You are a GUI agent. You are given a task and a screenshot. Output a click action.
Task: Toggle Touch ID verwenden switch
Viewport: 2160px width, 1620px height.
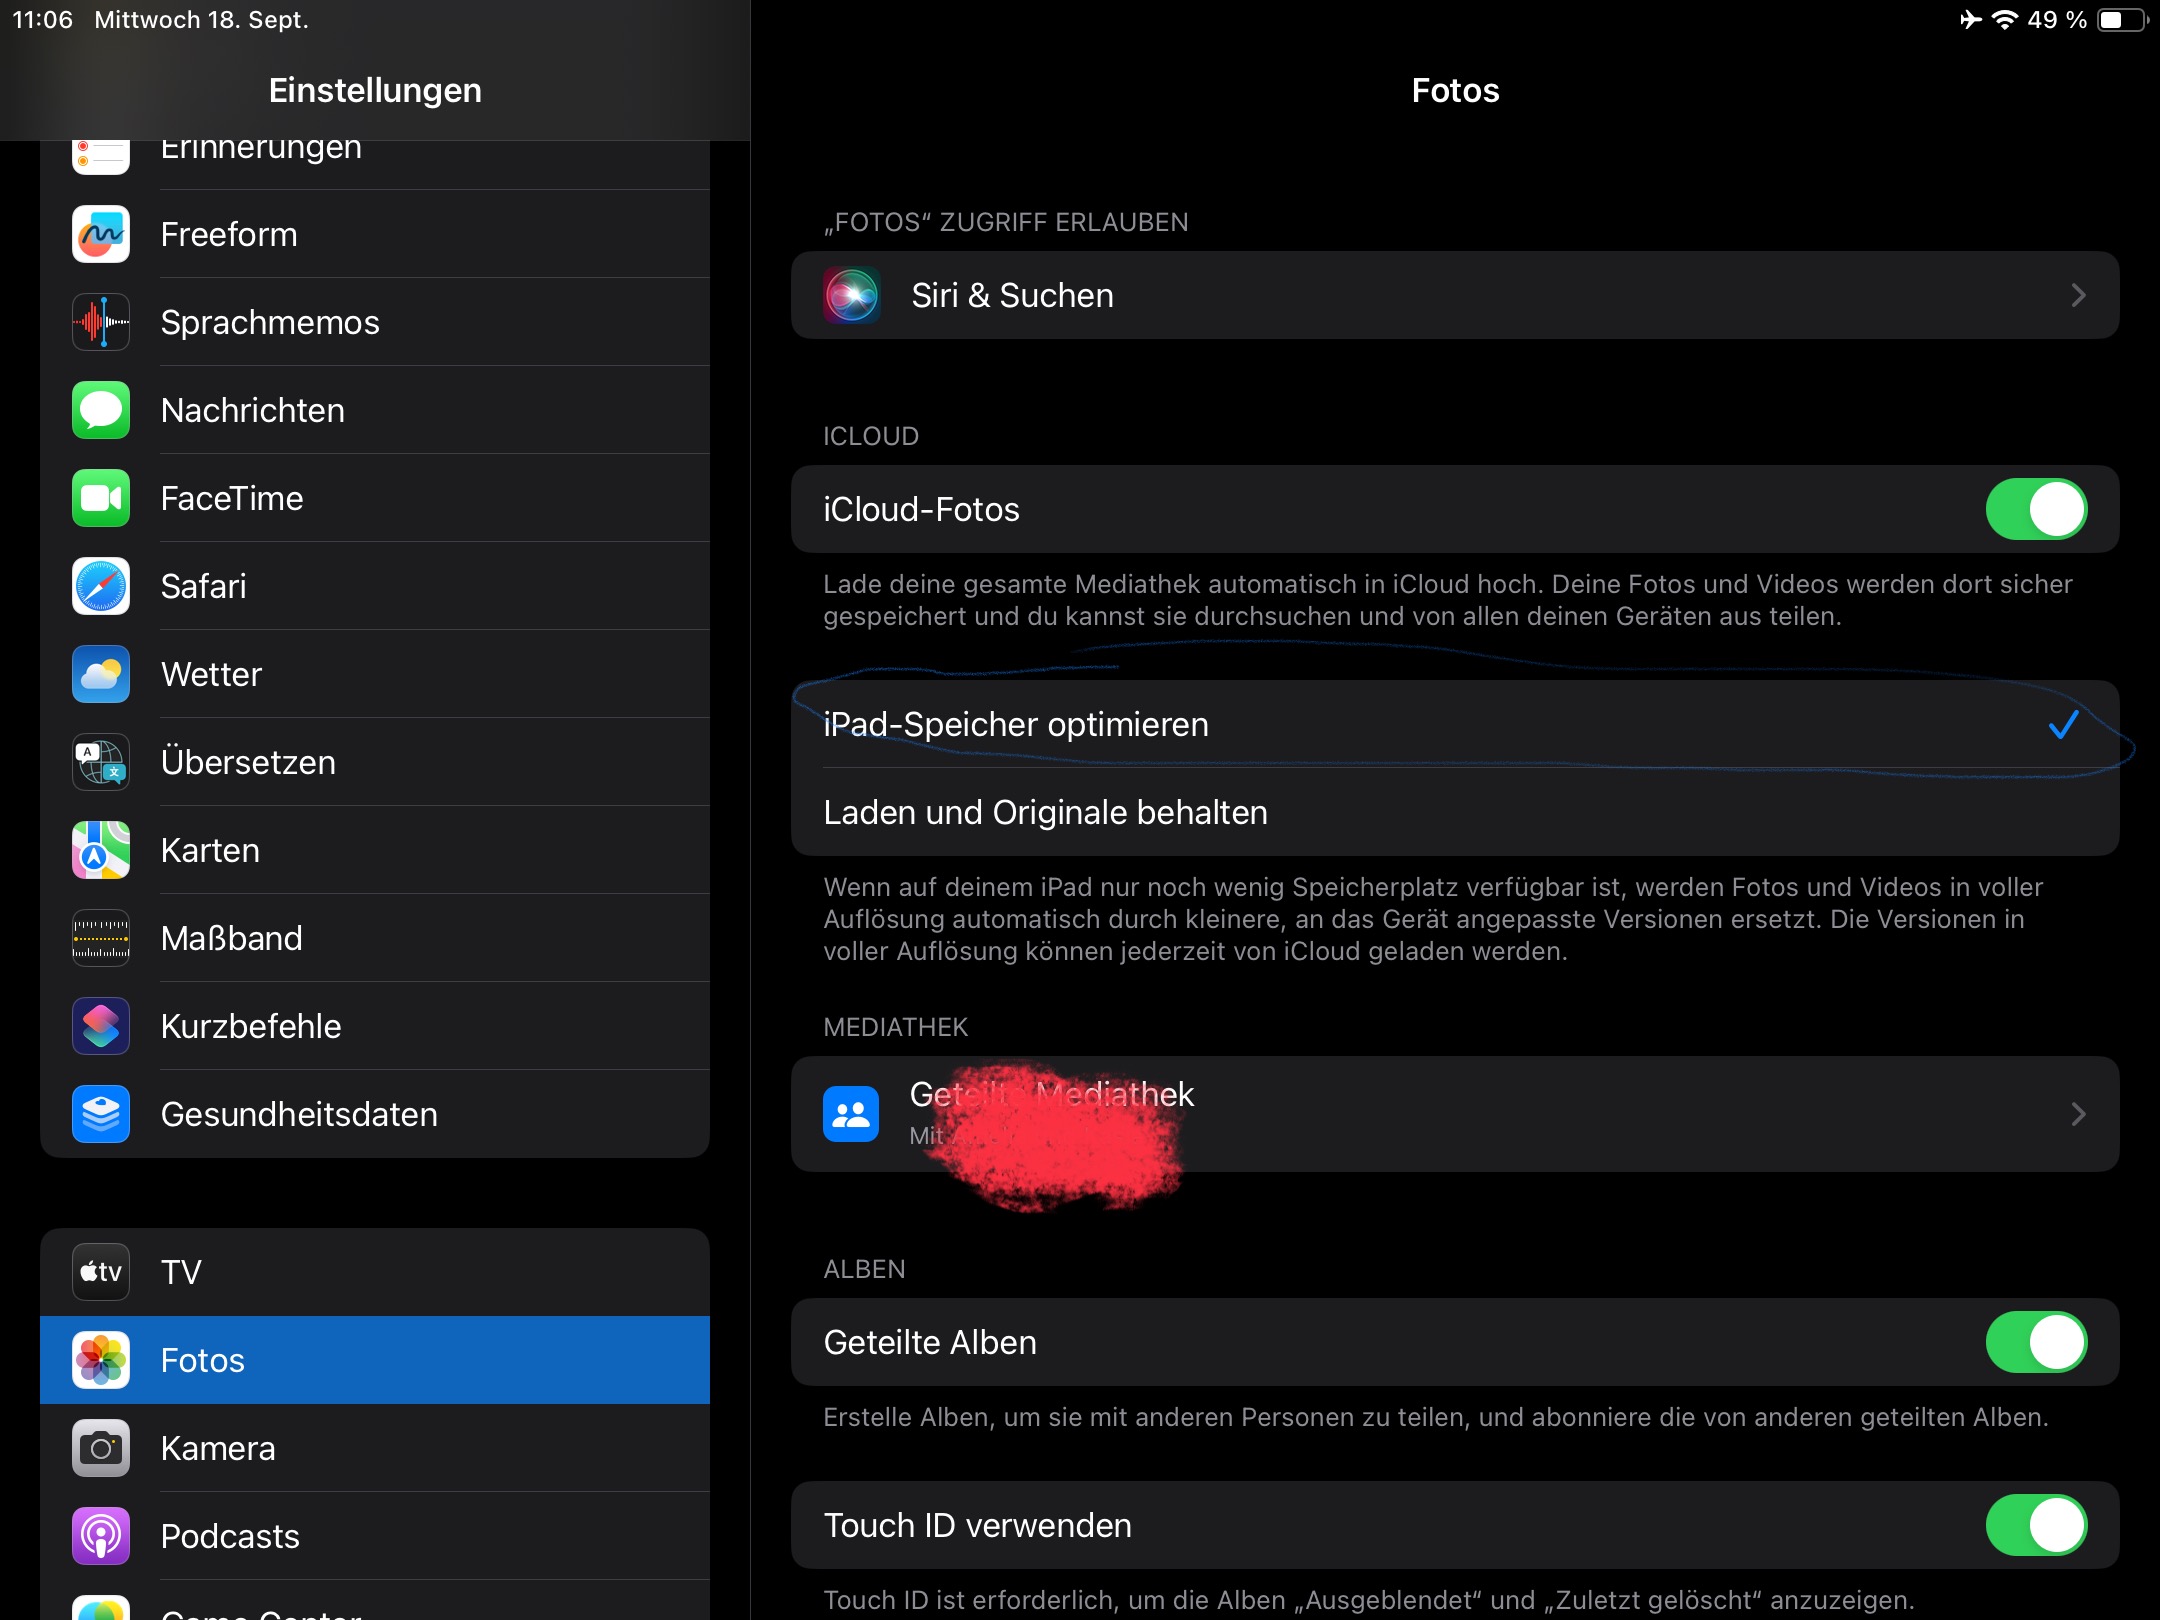(2035, 1525)
